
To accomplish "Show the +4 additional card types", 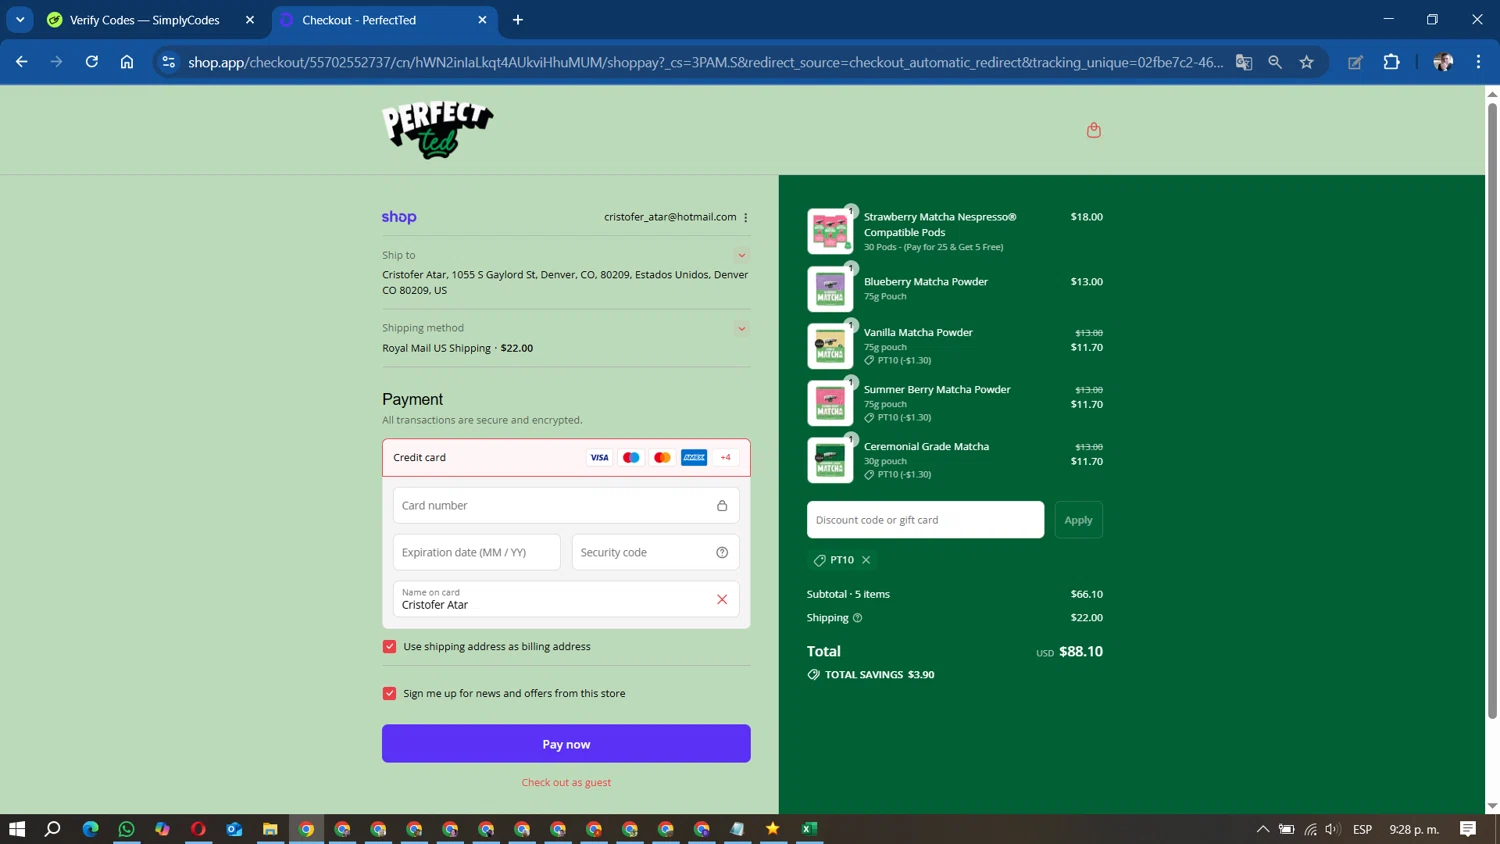I will click(726, 457).
